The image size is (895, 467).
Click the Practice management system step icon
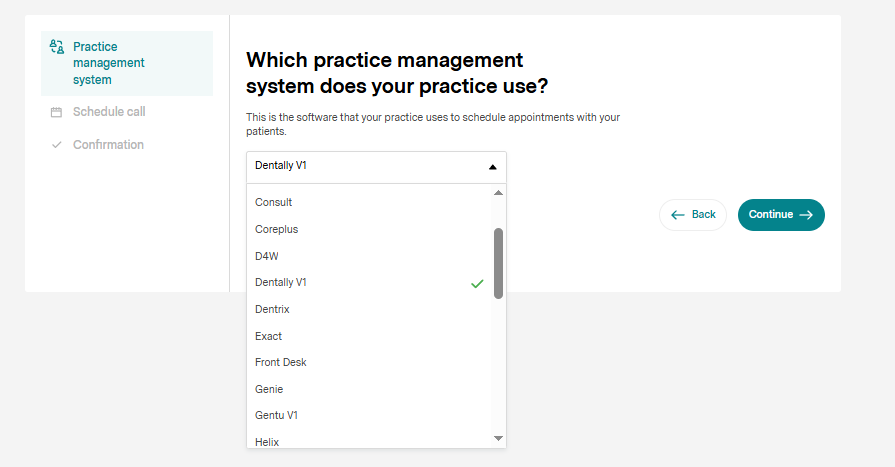click(x=57, y=47)
